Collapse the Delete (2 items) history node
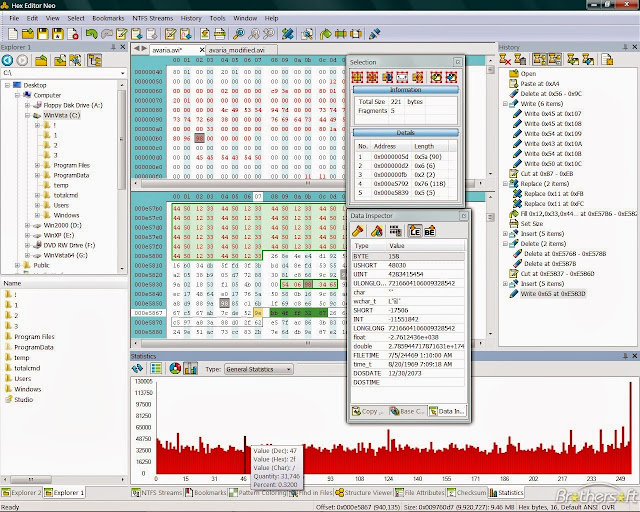This screenshot has height=512, width=640. click(505, 244)
